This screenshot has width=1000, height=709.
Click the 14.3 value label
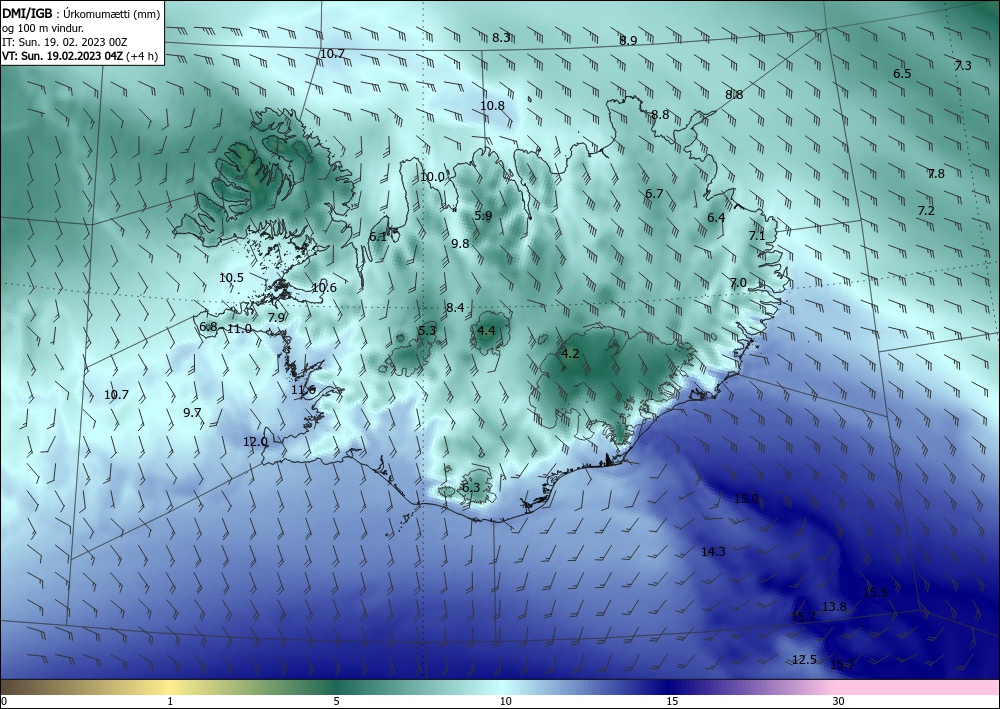(713, 552)
